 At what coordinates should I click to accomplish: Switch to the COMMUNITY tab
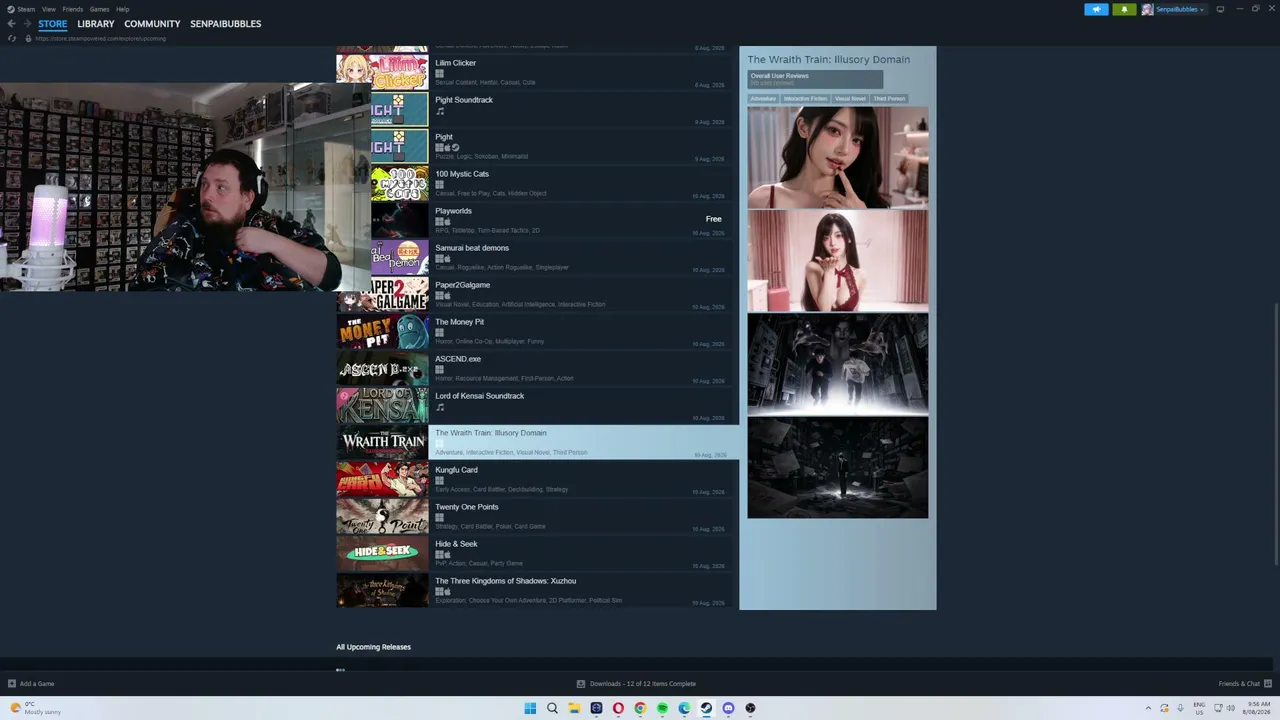(x=152, y=24)
